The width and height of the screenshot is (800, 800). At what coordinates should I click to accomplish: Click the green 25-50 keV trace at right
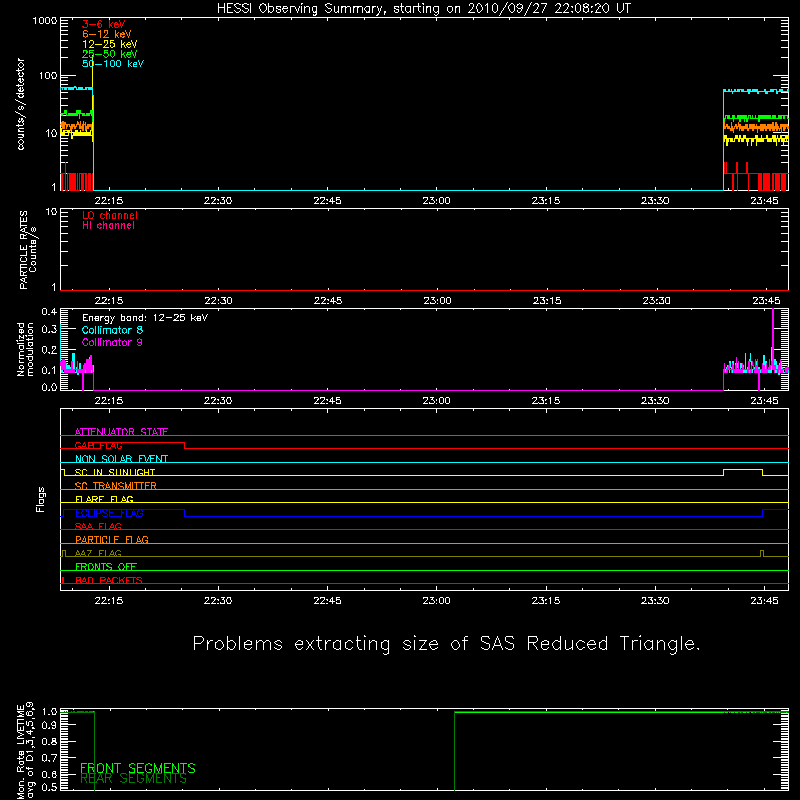pos(756,117)
